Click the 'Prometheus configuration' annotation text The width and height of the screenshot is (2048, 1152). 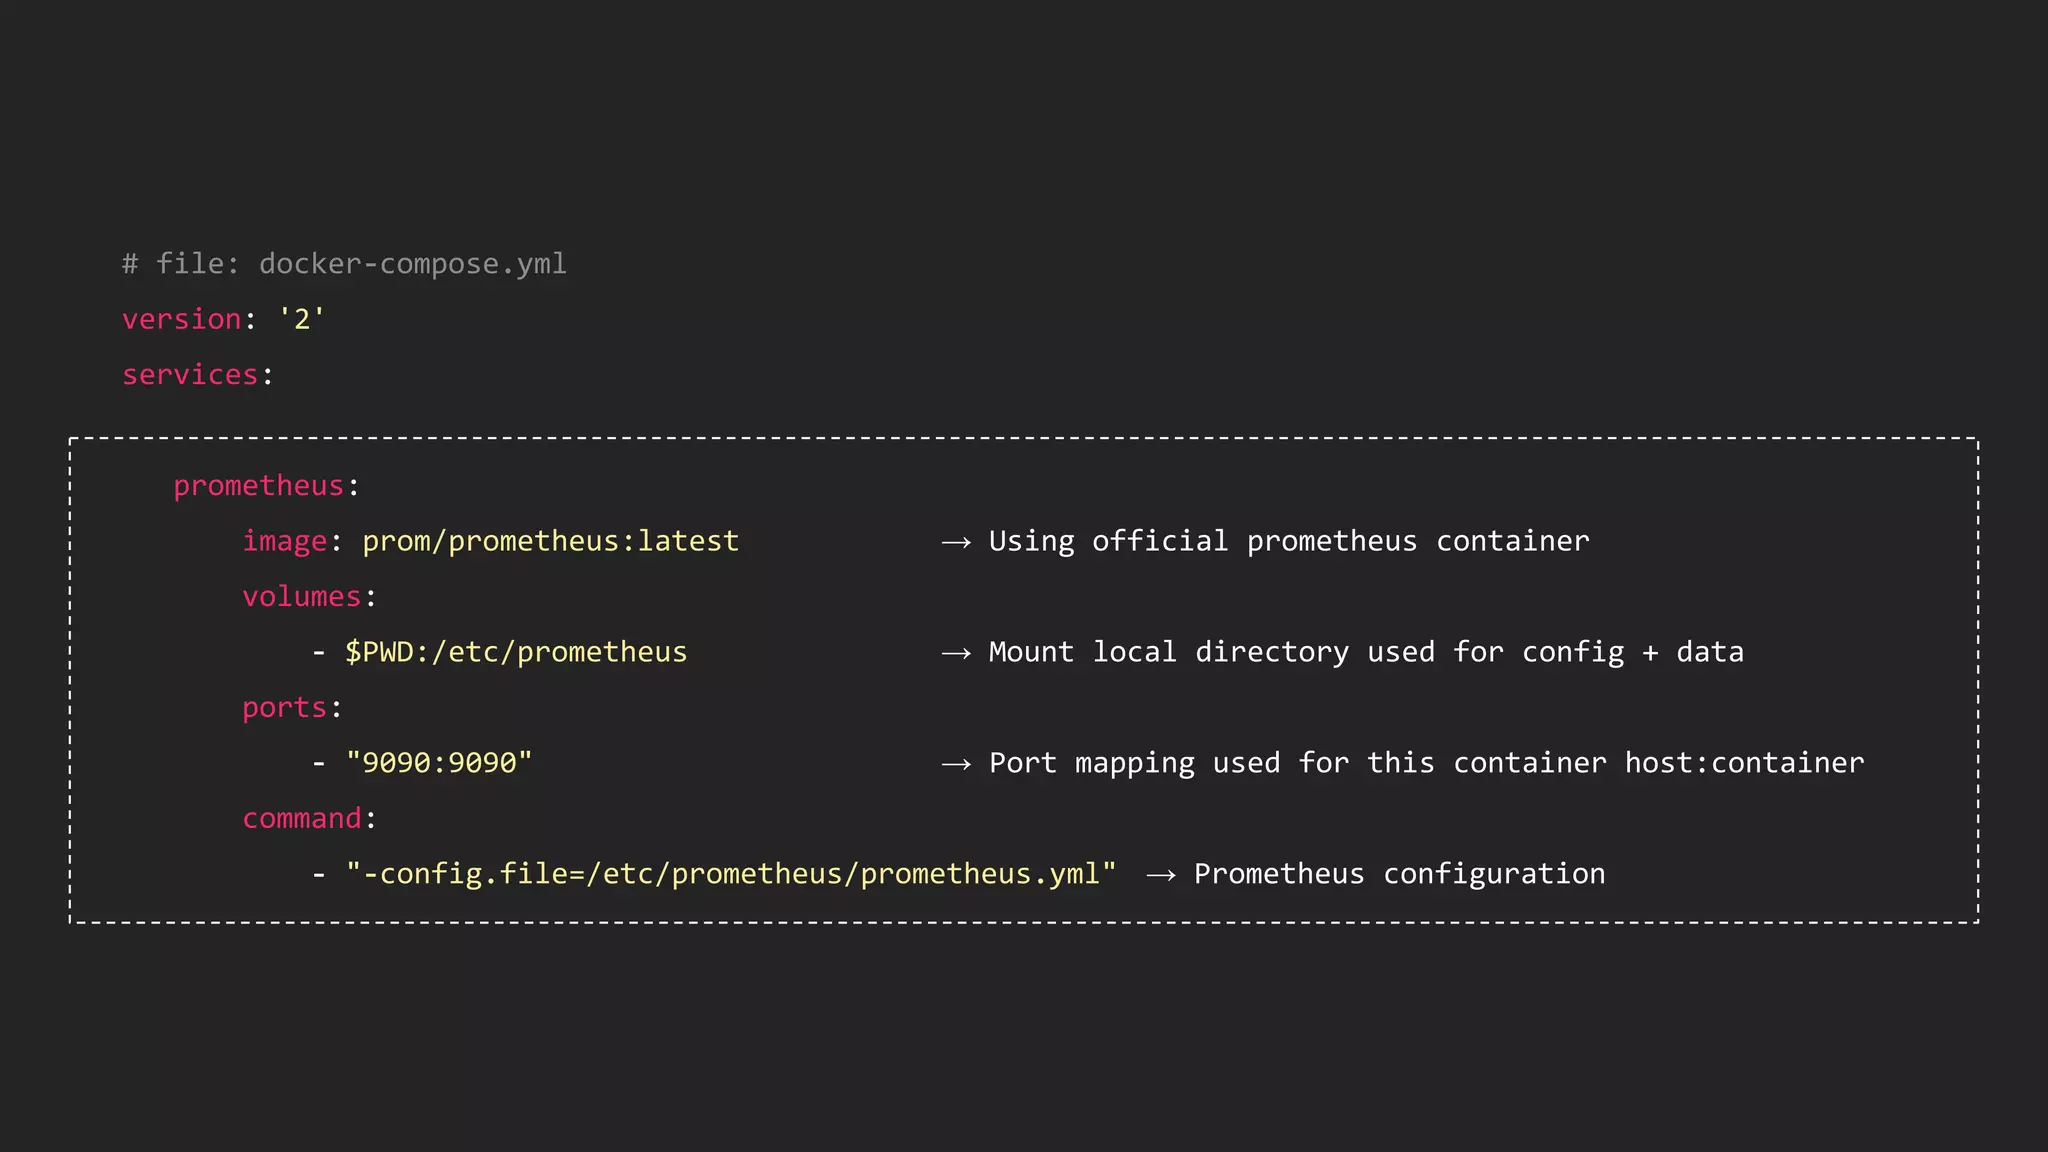(1399, 874)
